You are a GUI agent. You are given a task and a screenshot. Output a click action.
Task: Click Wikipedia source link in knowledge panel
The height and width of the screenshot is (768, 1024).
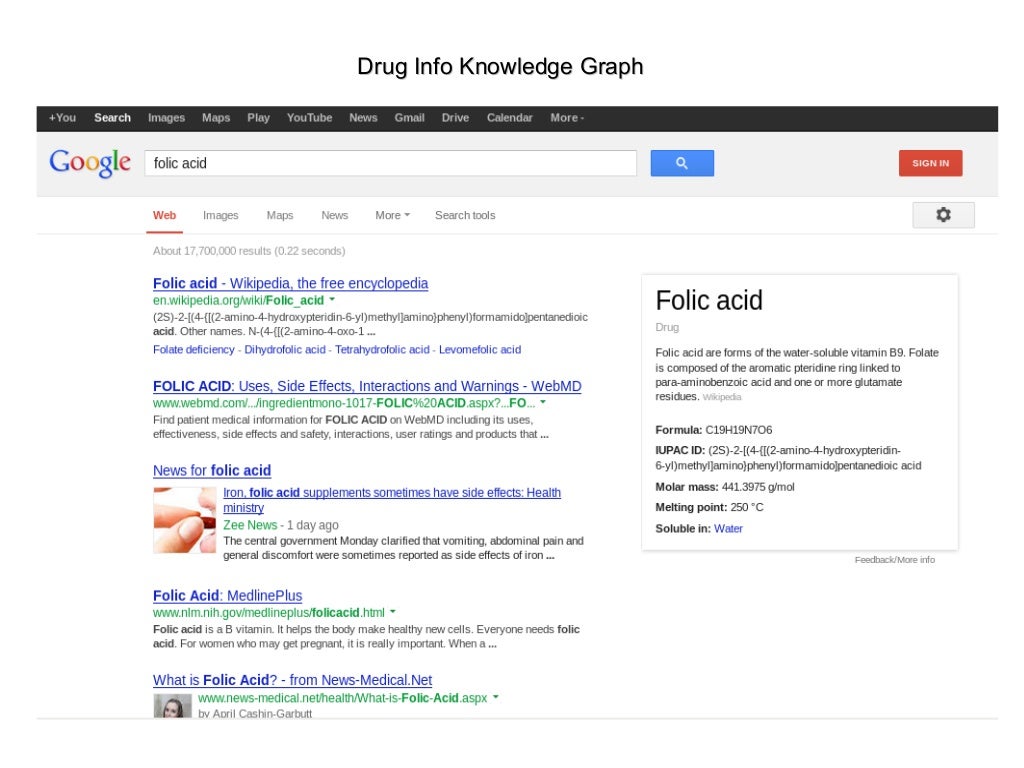722,397
